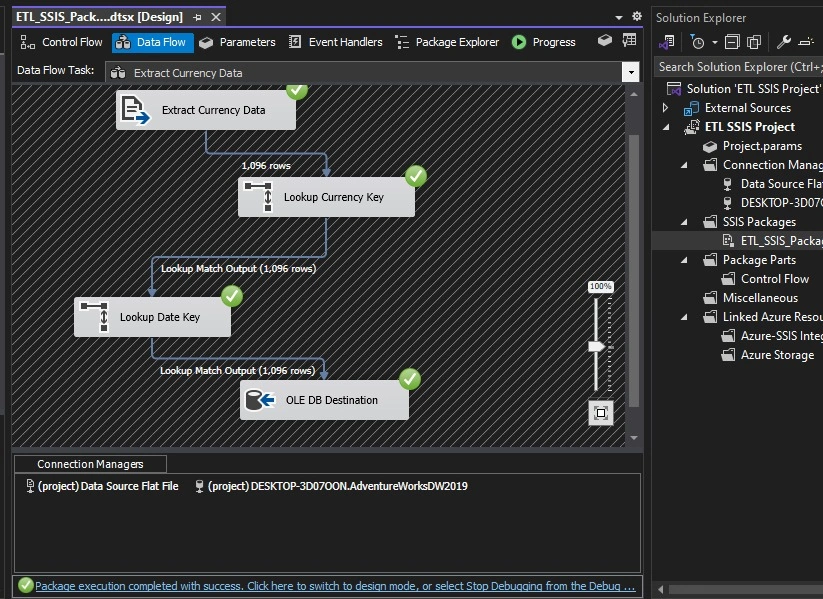
Task: Open the Event Handlers tab
Action: tap(336, 42)
